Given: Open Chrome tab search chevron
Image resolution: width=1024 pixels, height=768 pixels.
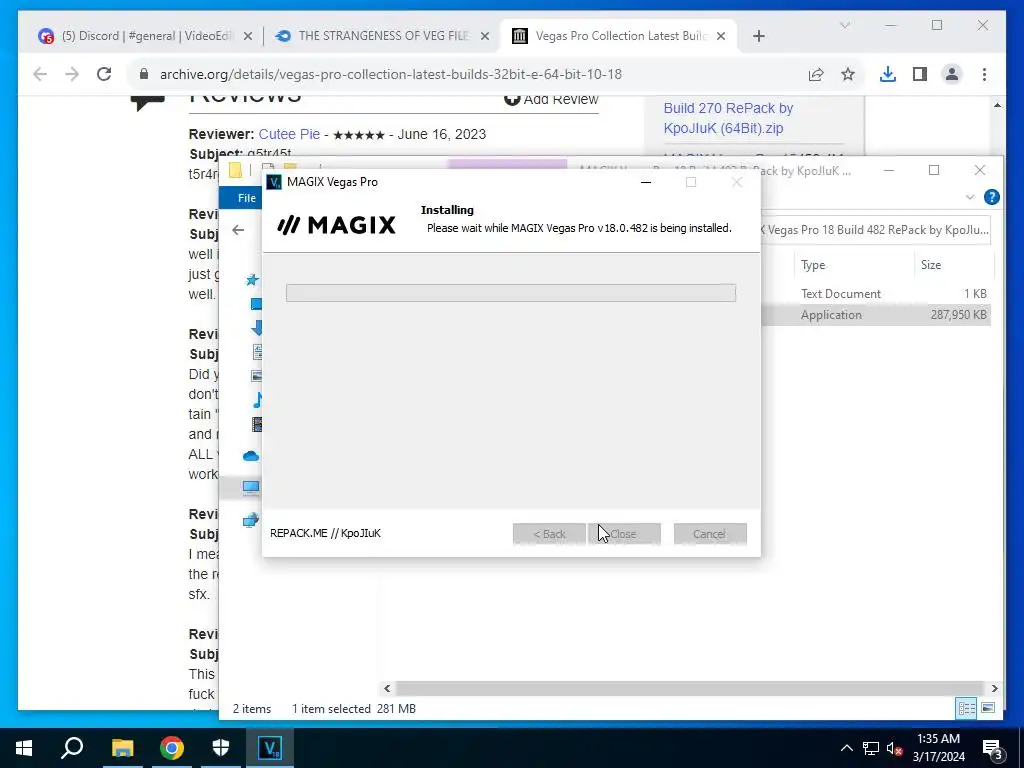Looking at the screenshot, I should [844, 25].
